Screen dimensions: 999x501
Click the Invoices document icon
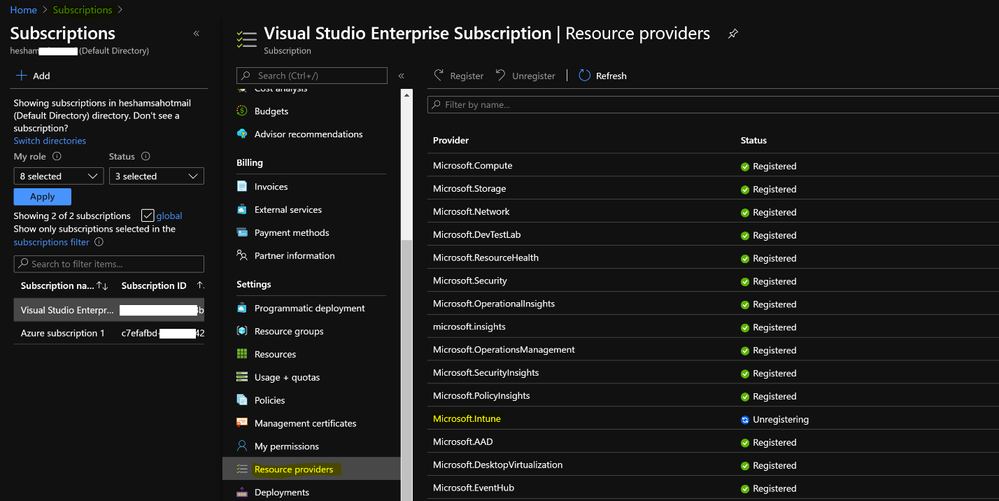242,187
